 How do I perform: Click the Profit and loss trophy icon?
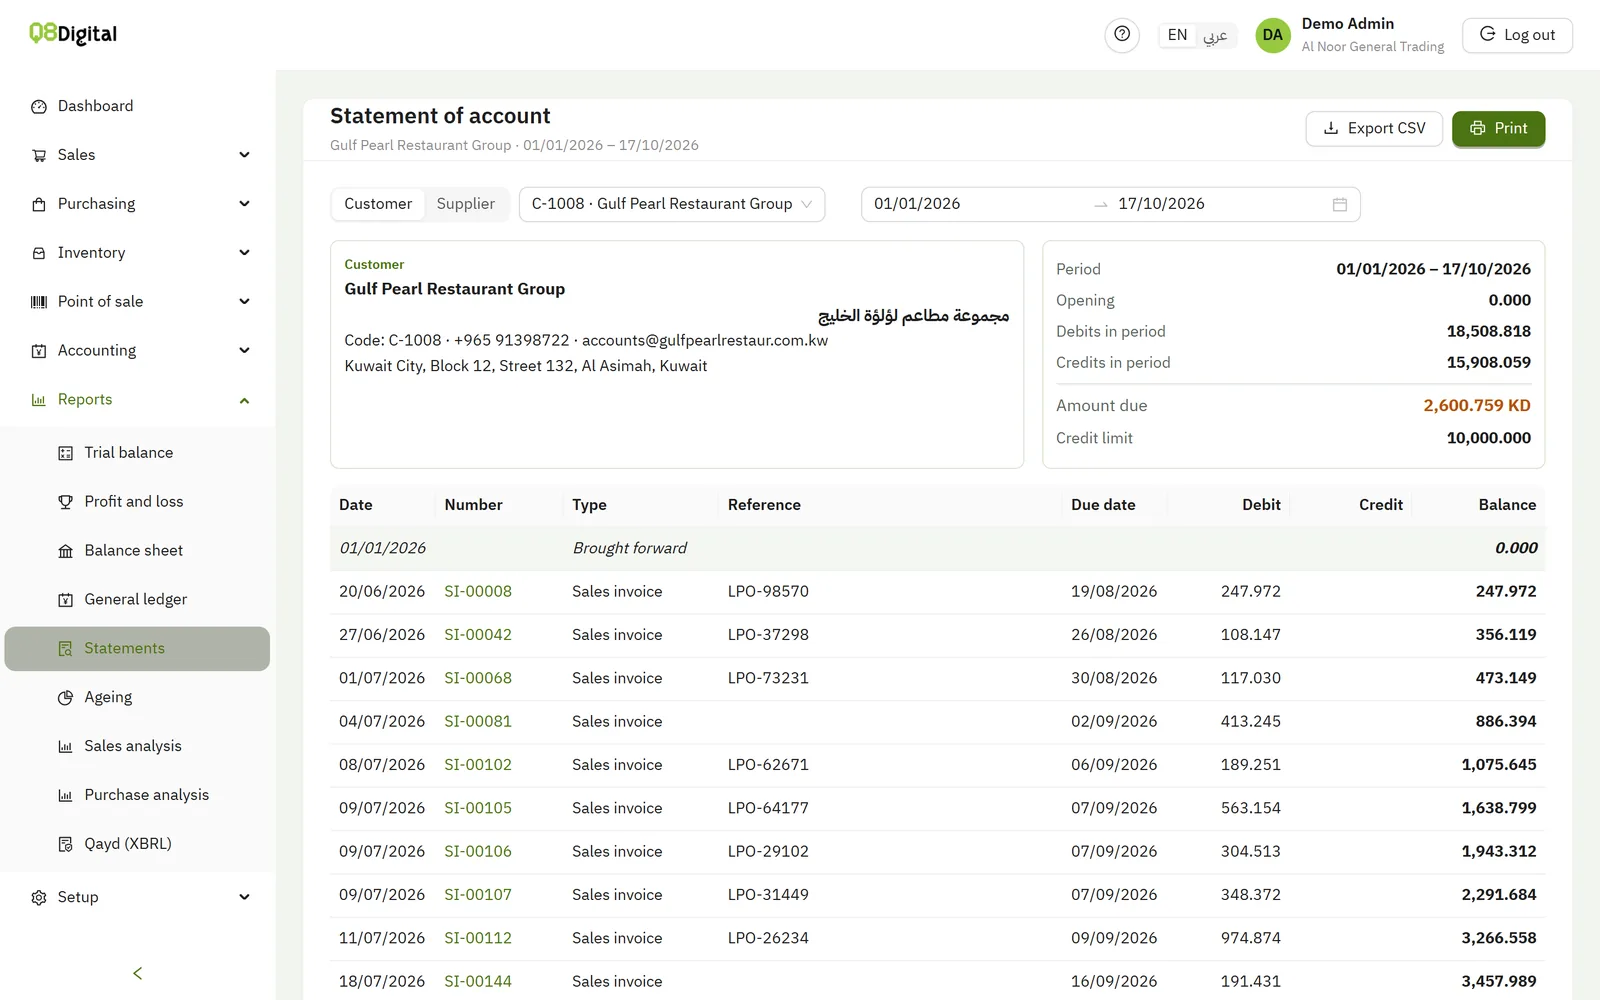click(x=66, y=502)
